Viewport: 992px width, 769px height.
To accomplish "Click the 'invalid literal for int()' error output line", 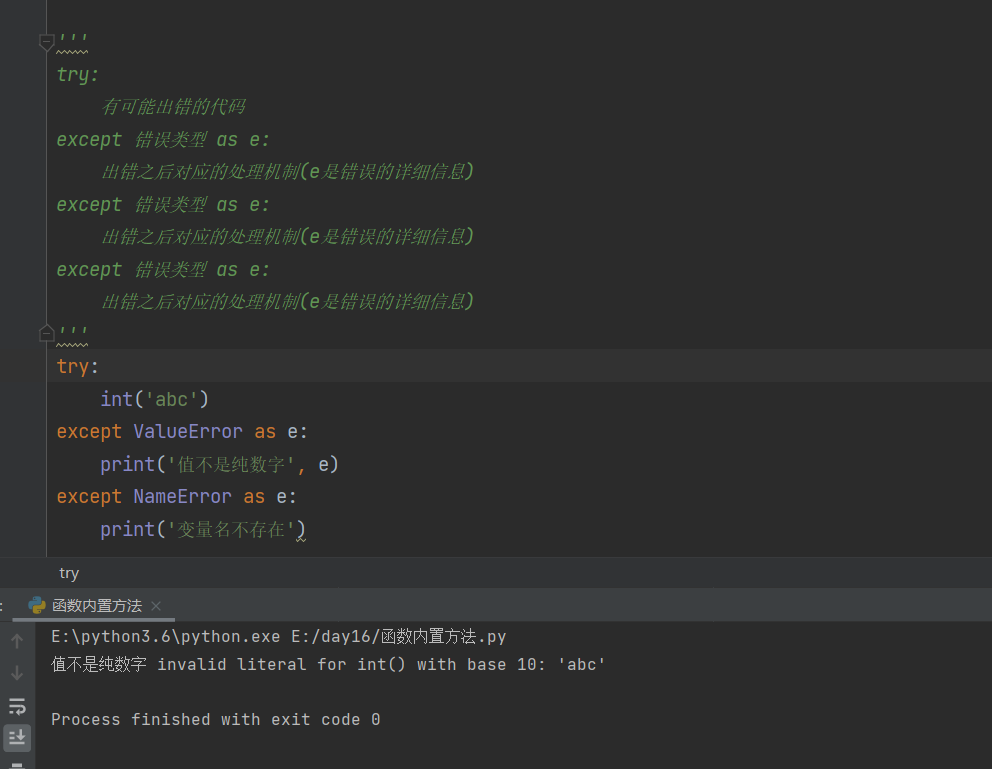I will 328,664.
